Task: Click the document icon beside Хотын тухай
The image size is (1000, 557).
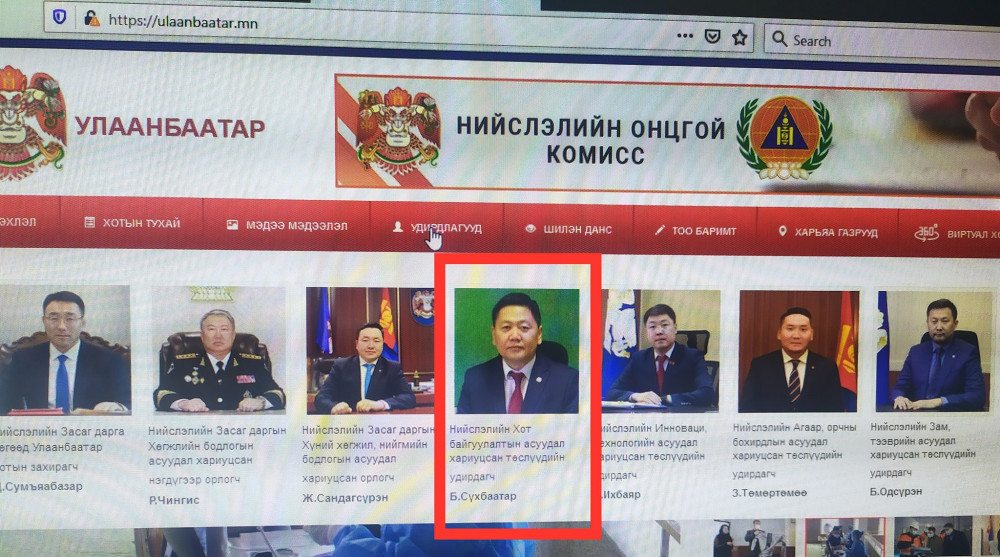Action: (89, 222)
